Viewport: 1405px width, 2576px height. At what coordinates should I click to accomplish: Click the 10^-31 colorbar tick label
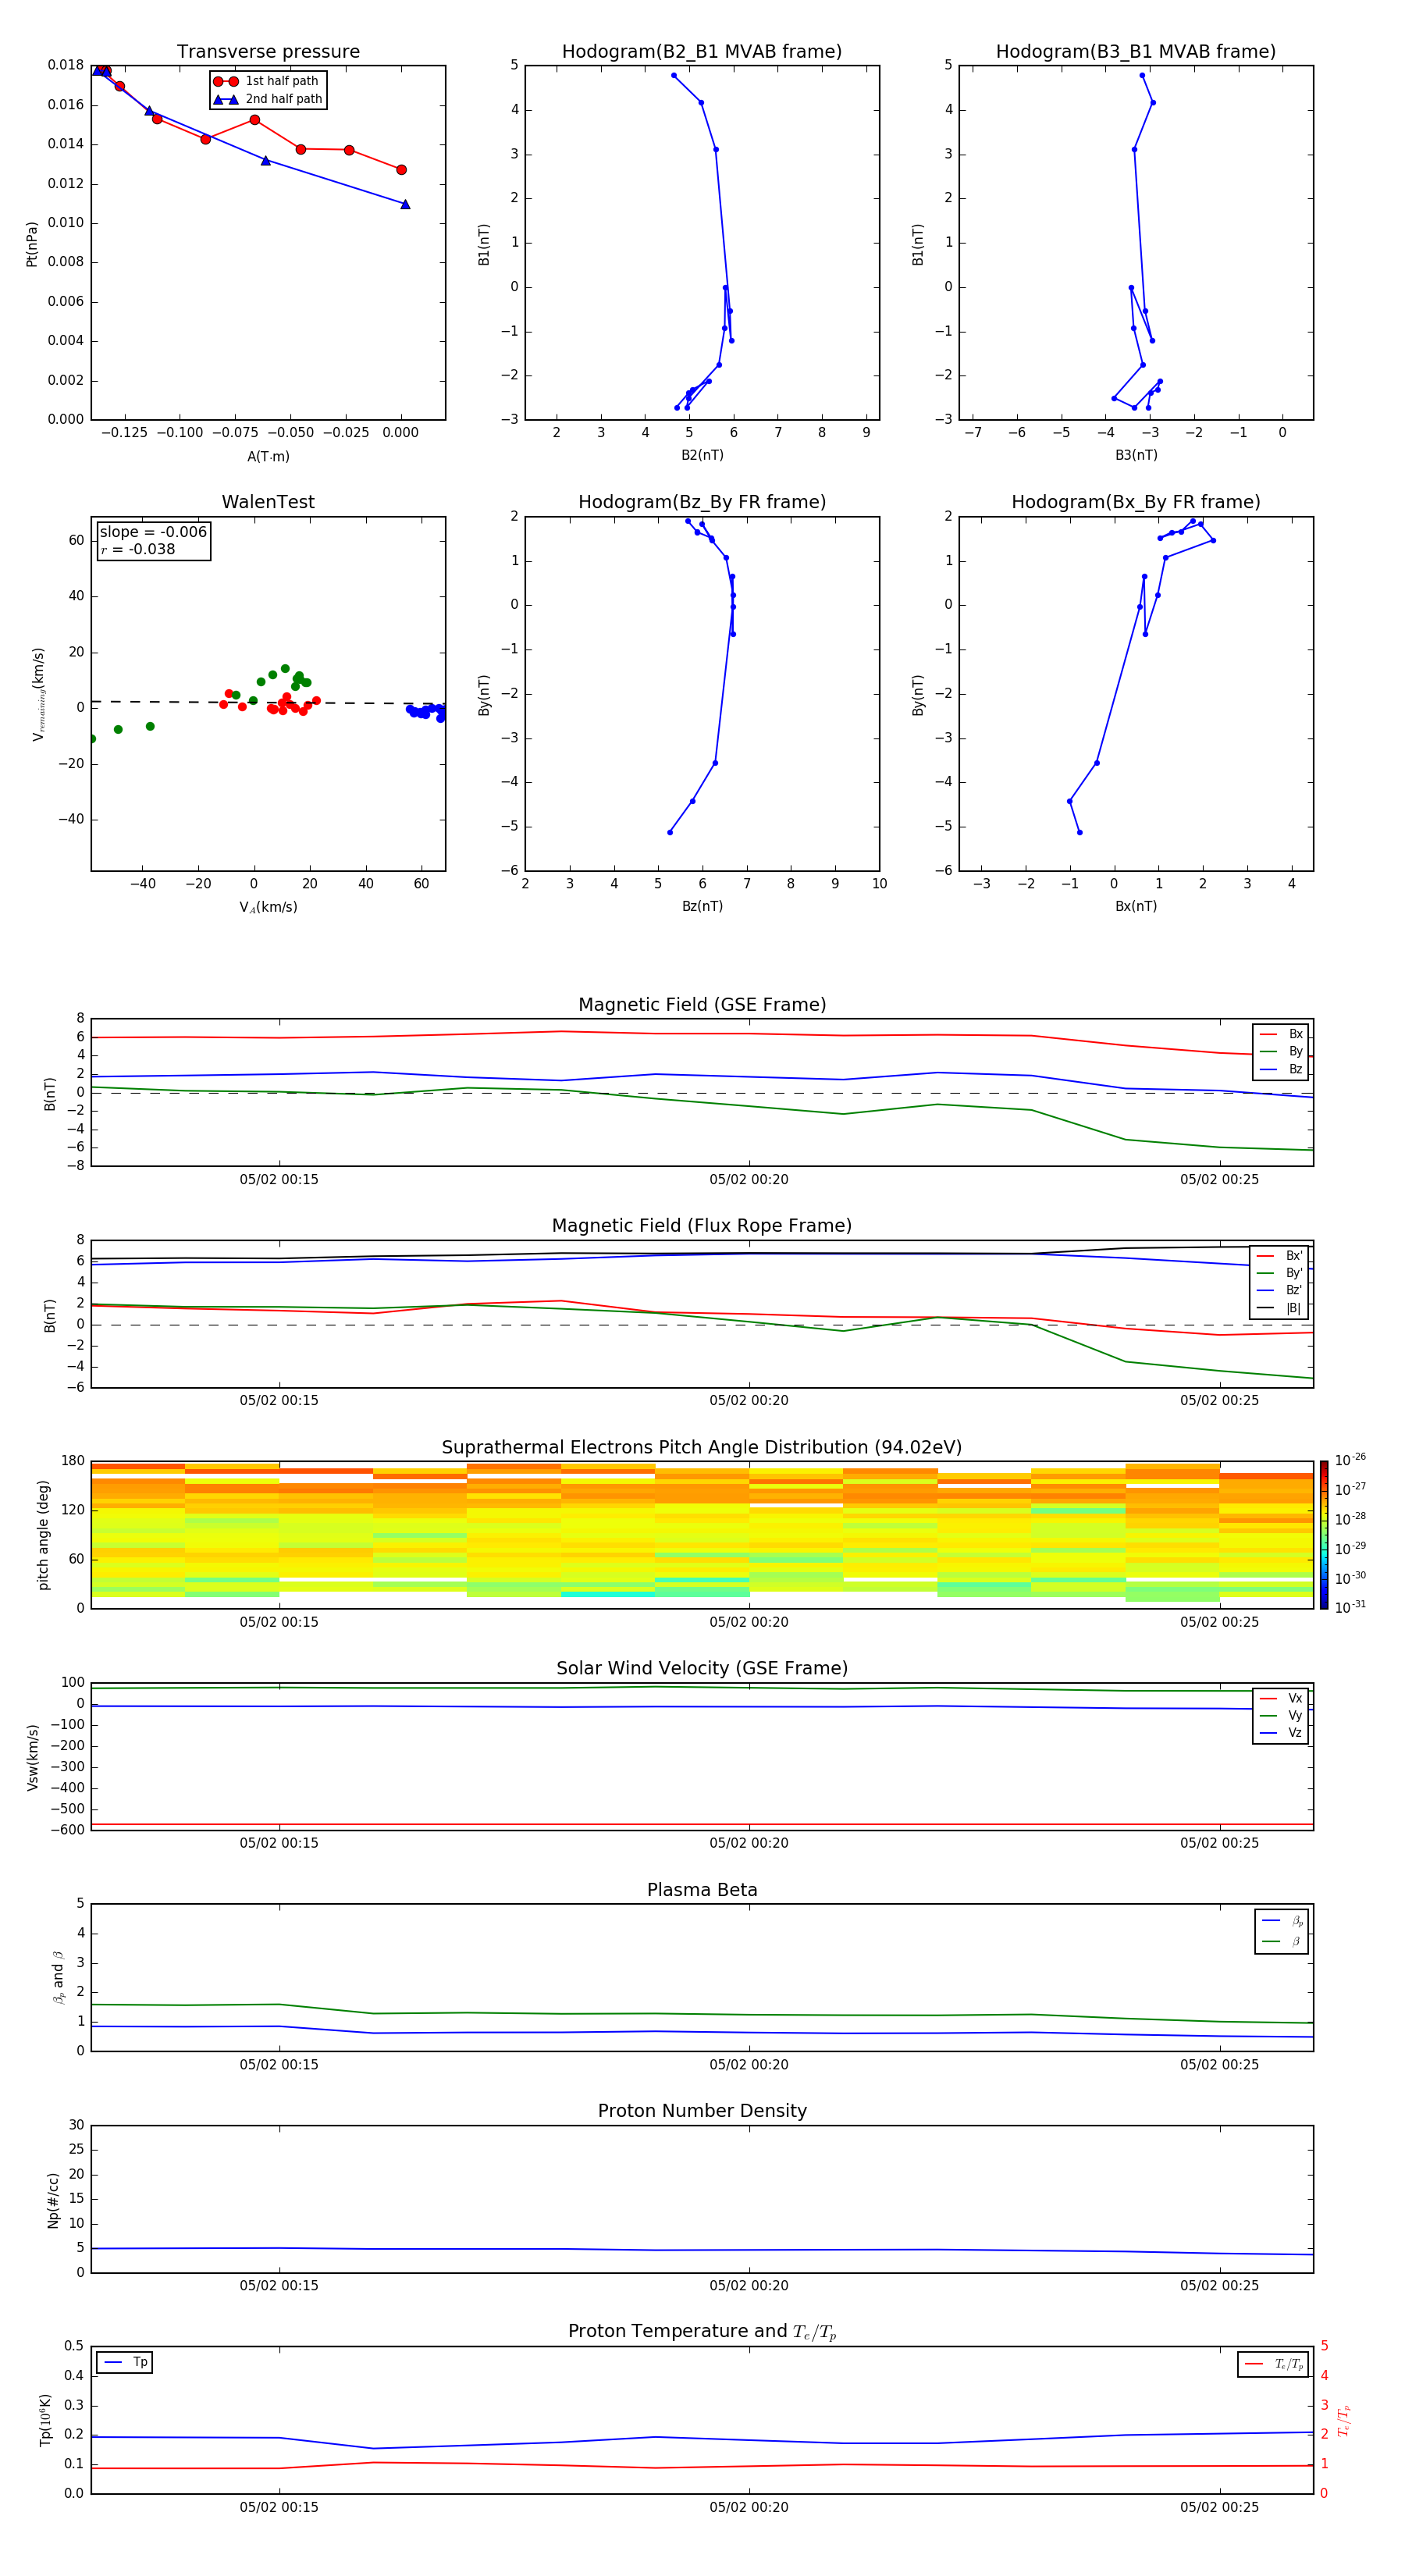(1350, 1607)
